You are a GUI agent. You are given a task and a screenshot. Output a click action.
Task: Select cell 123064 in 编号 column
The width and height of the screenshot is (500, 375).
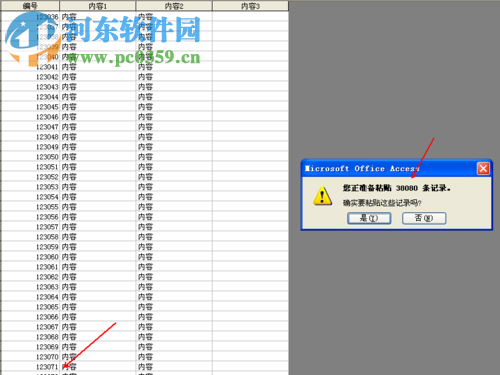31,297
